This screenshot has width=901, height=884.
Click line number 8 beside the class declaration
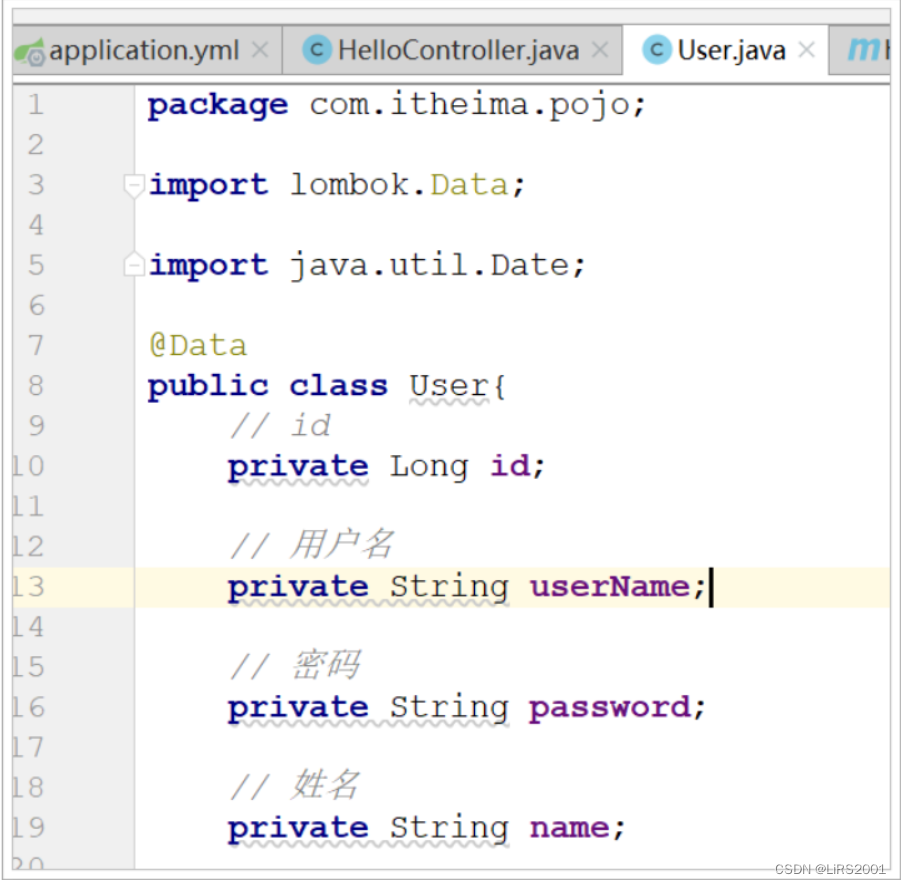(35, 386)
